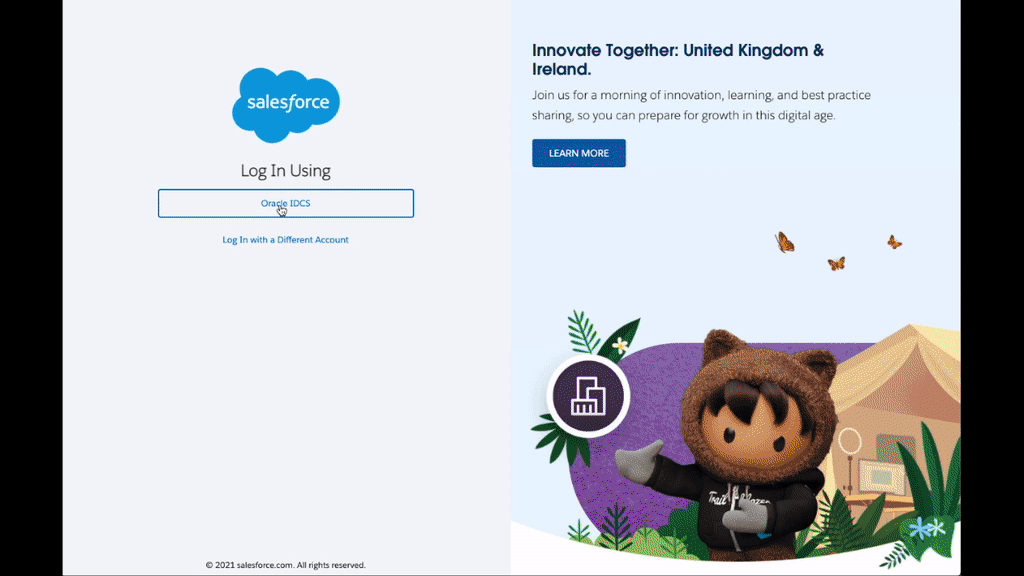Click the rightmost small butterfly
The width and height of the screenshot is (1024, 576).
[894, 242]
